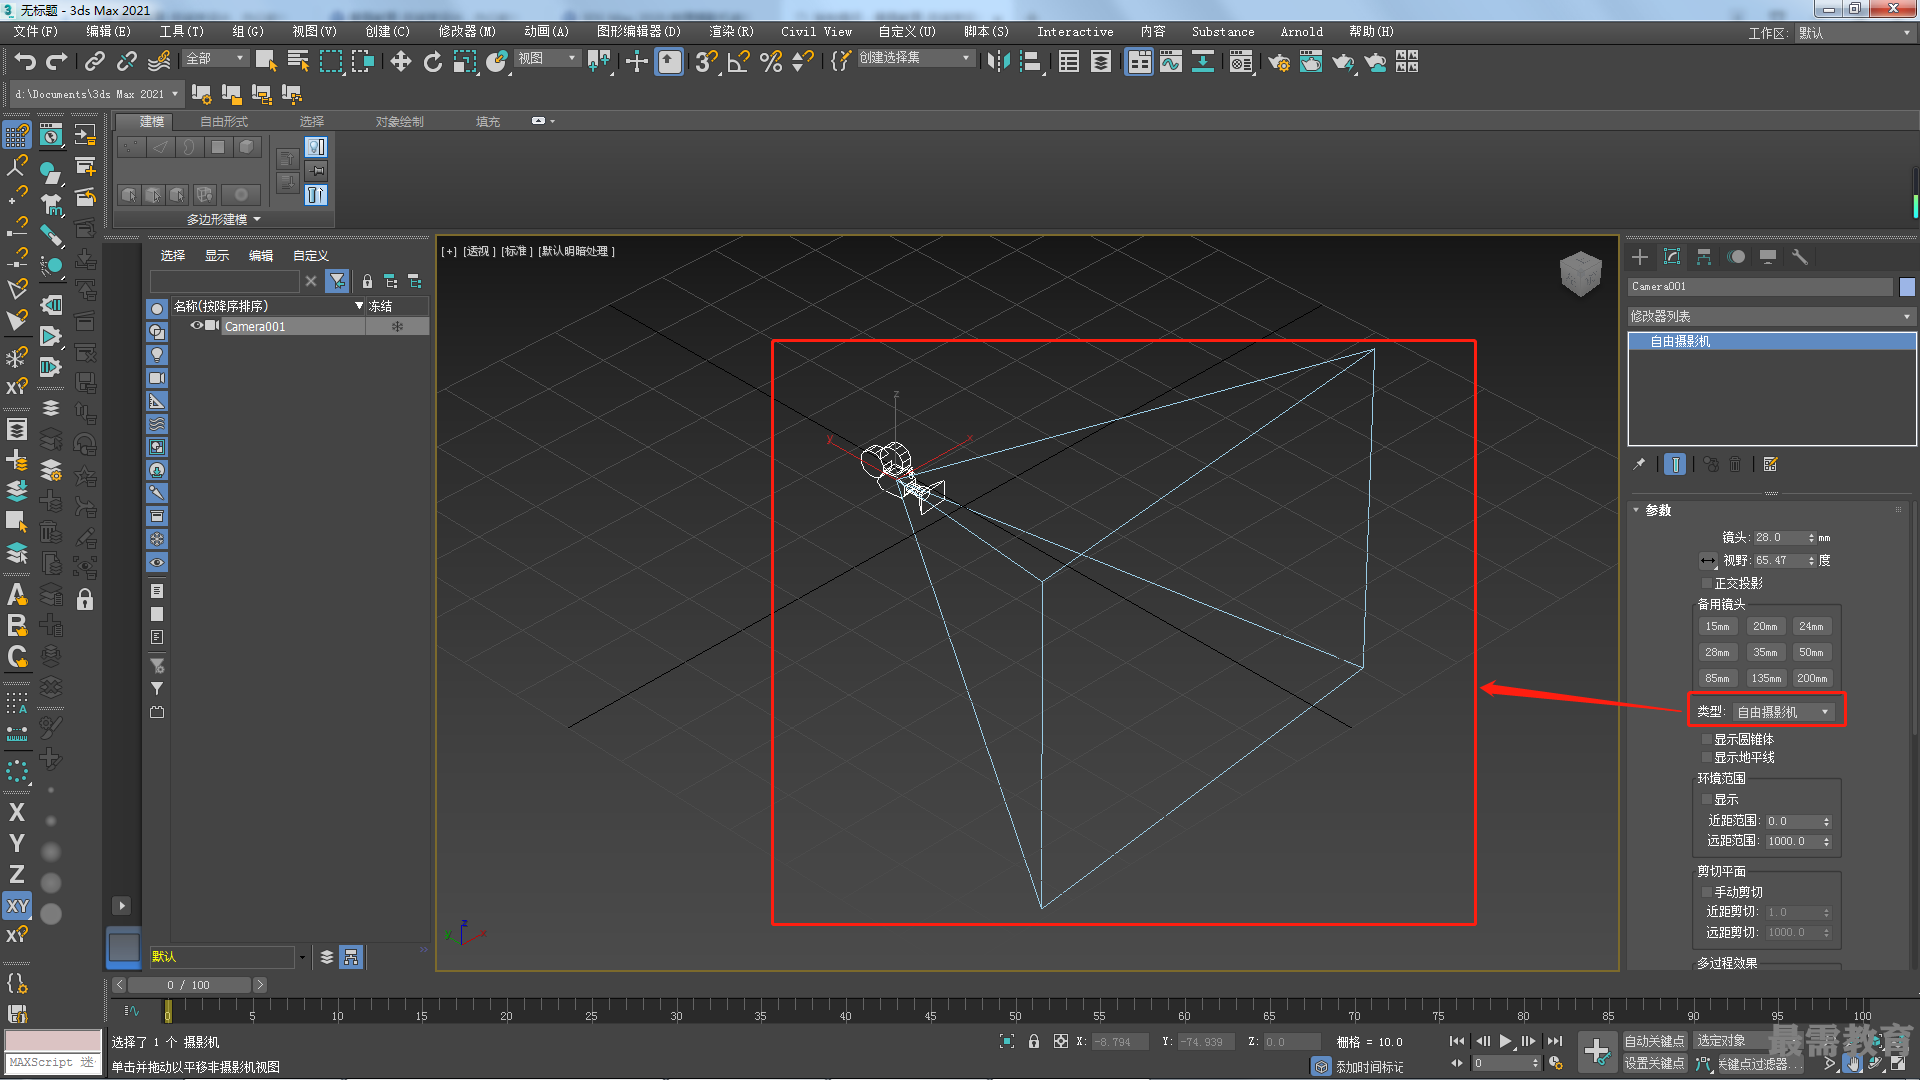Click the ViewCube in viewport
The height and width of the screenshot is (1080, 1920).
click(1580, 273)
